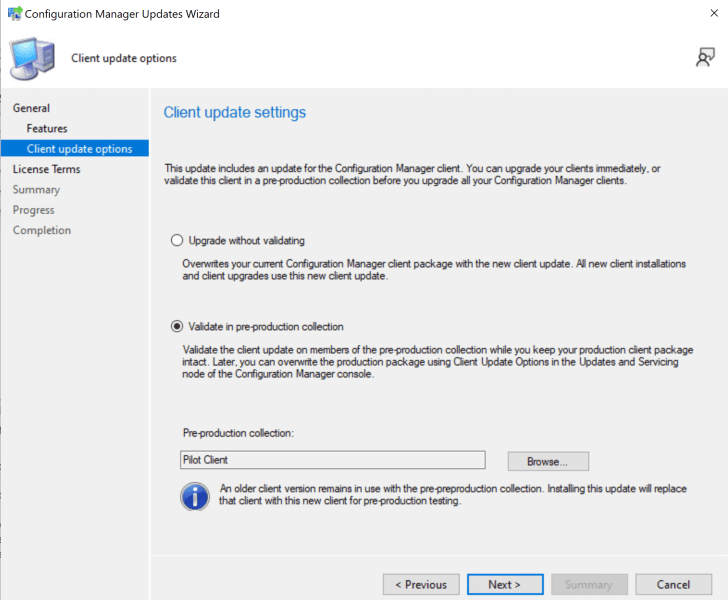Screen dimensions: 728x600
Task: Click the Validate the client update description
Action: 437,362
